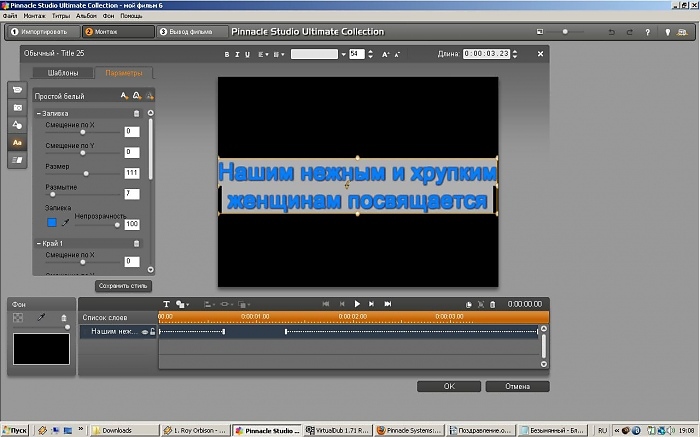The height and width of the screenshot is (437, 700).
Task: Click the Размытие value field 7
Action: tap(132, 194)
